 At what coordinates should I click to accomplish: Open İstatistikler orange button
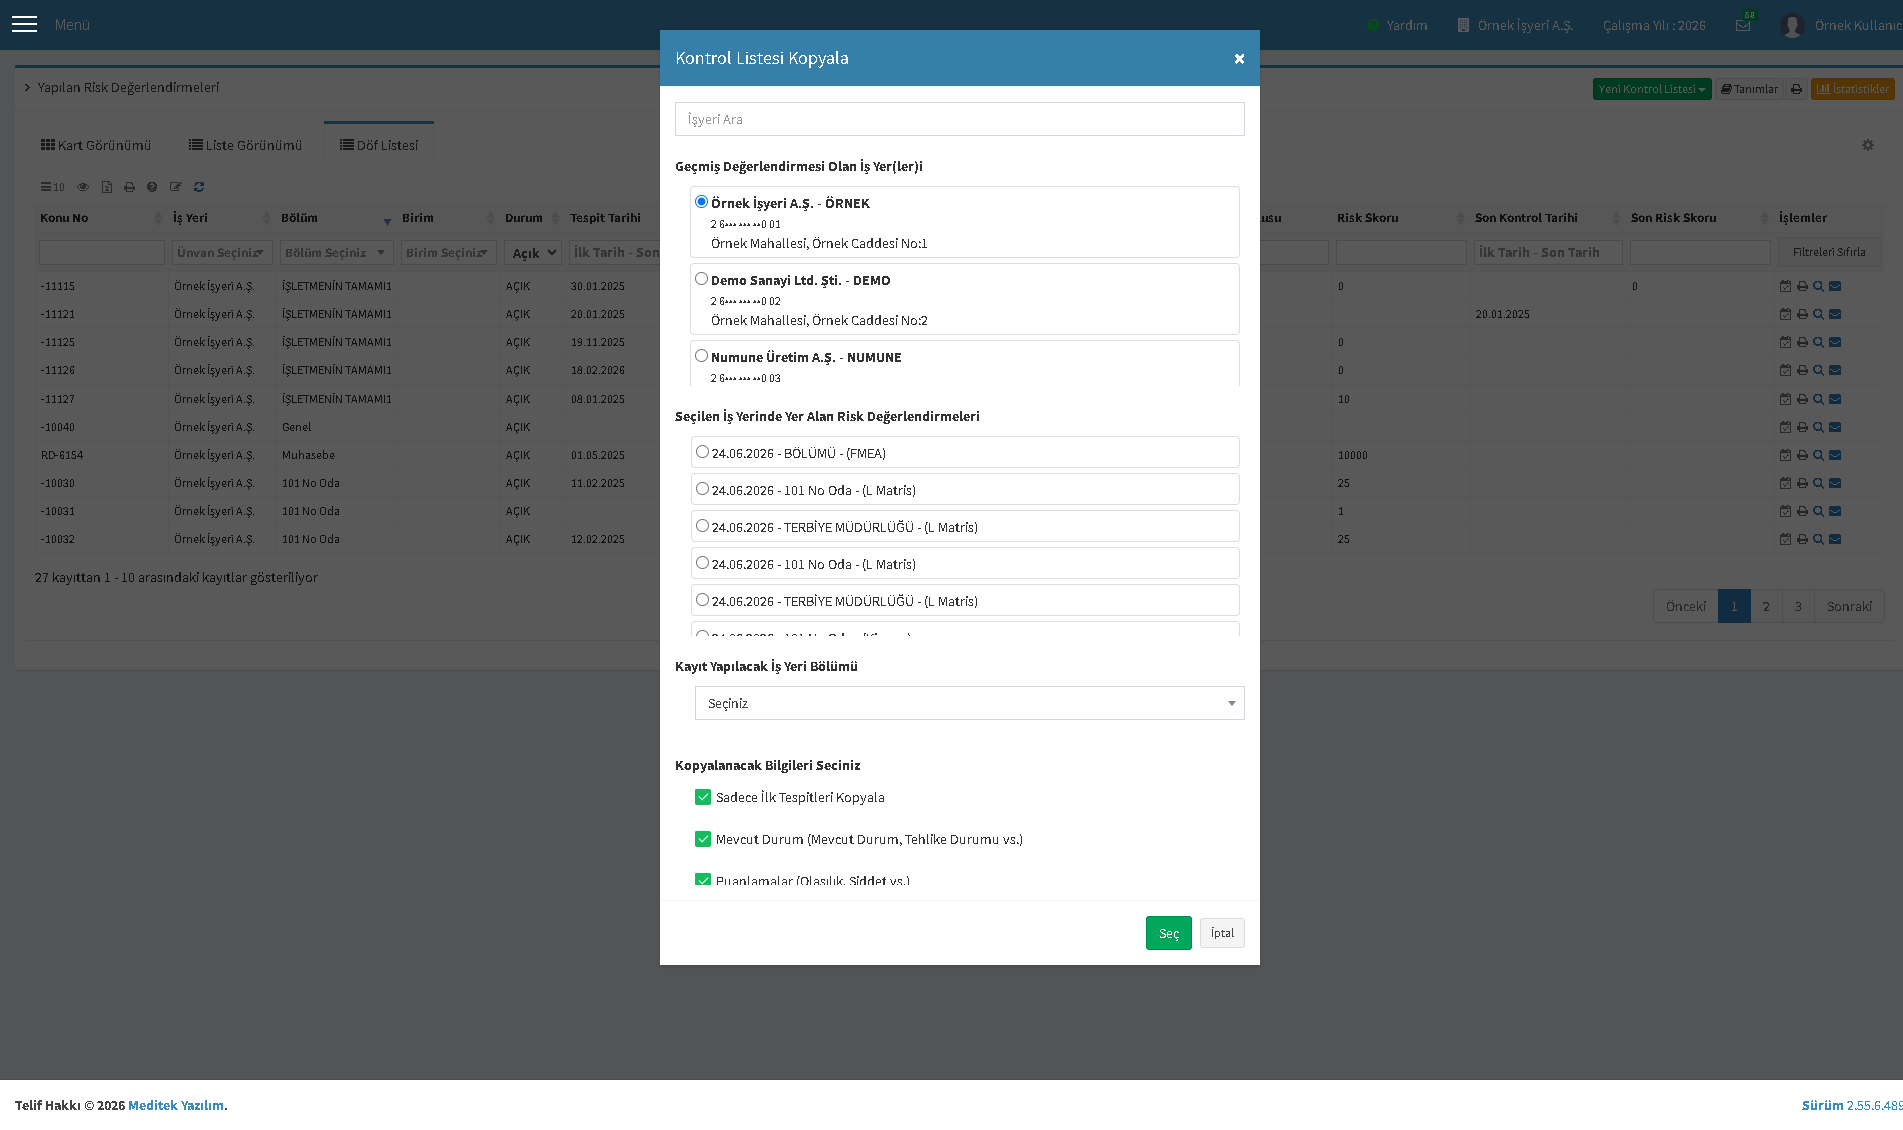point(1852,89)
